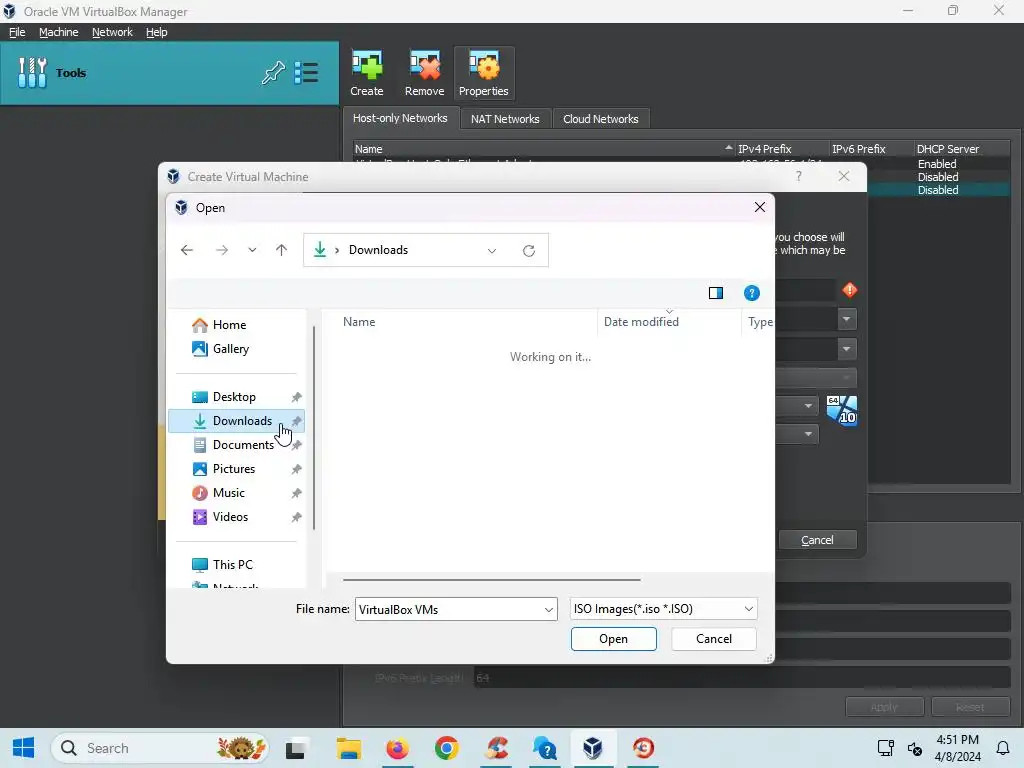Sort files by Date modified column
Image resolution: width=1024 pixels, height=768 pixels.
(669, 322)
